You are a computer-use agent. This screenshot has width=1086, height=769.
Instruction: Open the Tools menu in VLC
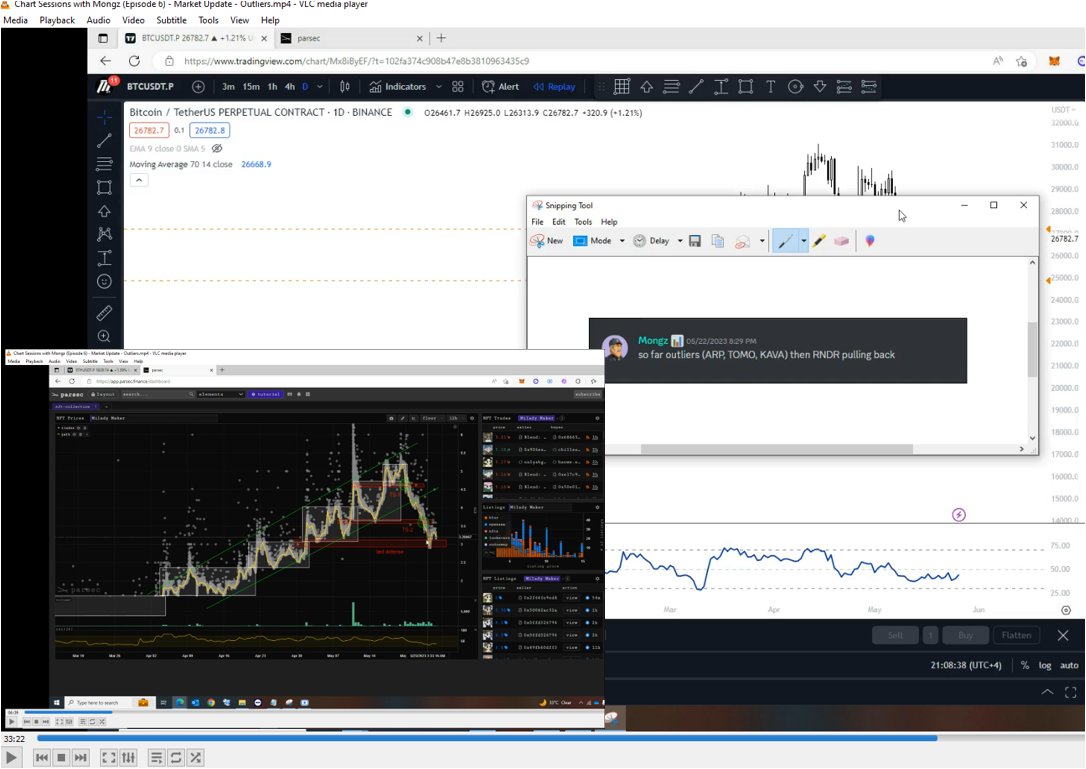click(208, 20)
